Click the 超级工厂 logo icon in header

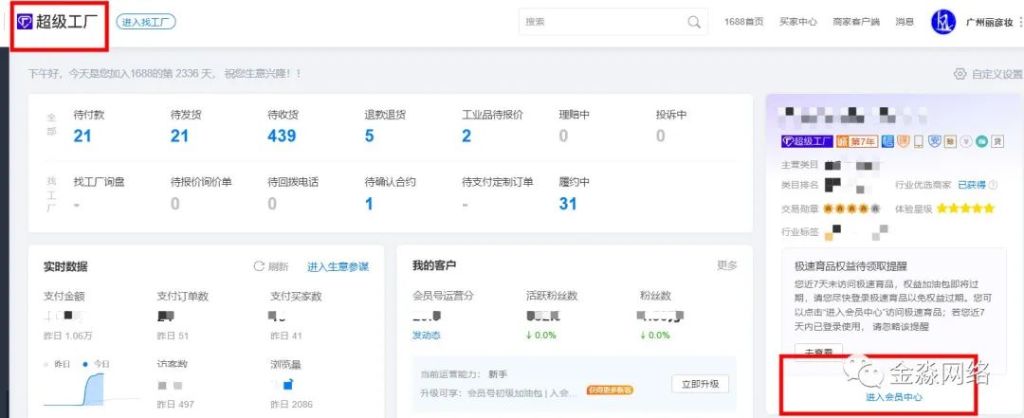coord(25,22)
